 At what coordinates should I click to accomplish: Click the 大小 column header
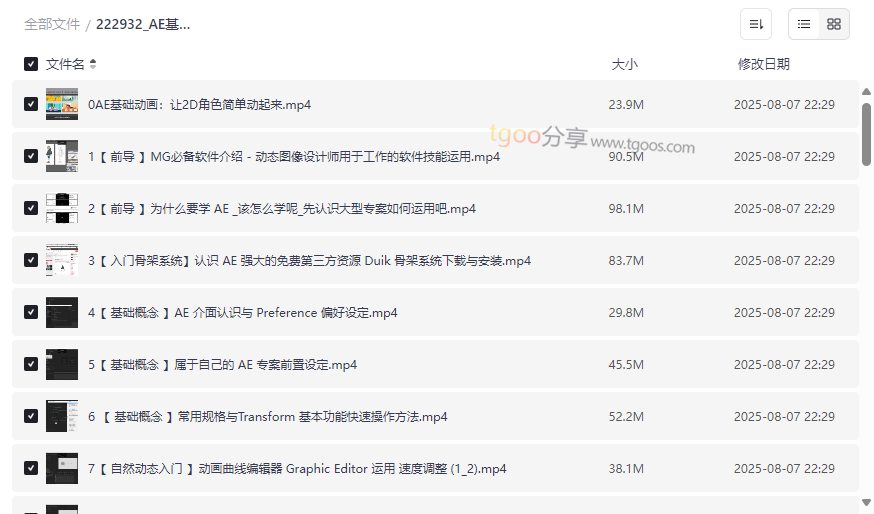[x=624, y=64]
